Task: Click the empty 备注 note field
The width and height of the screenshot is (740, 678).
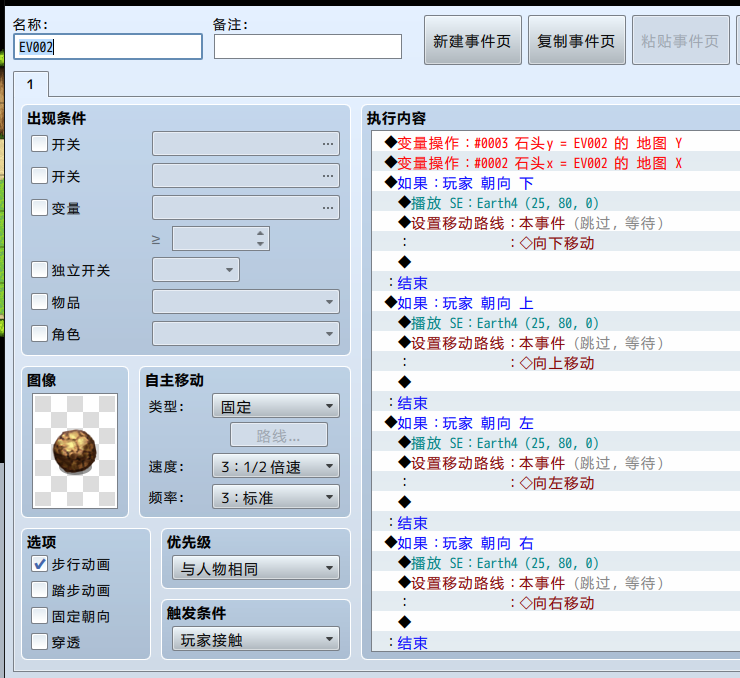Action: tap(308, 47)
